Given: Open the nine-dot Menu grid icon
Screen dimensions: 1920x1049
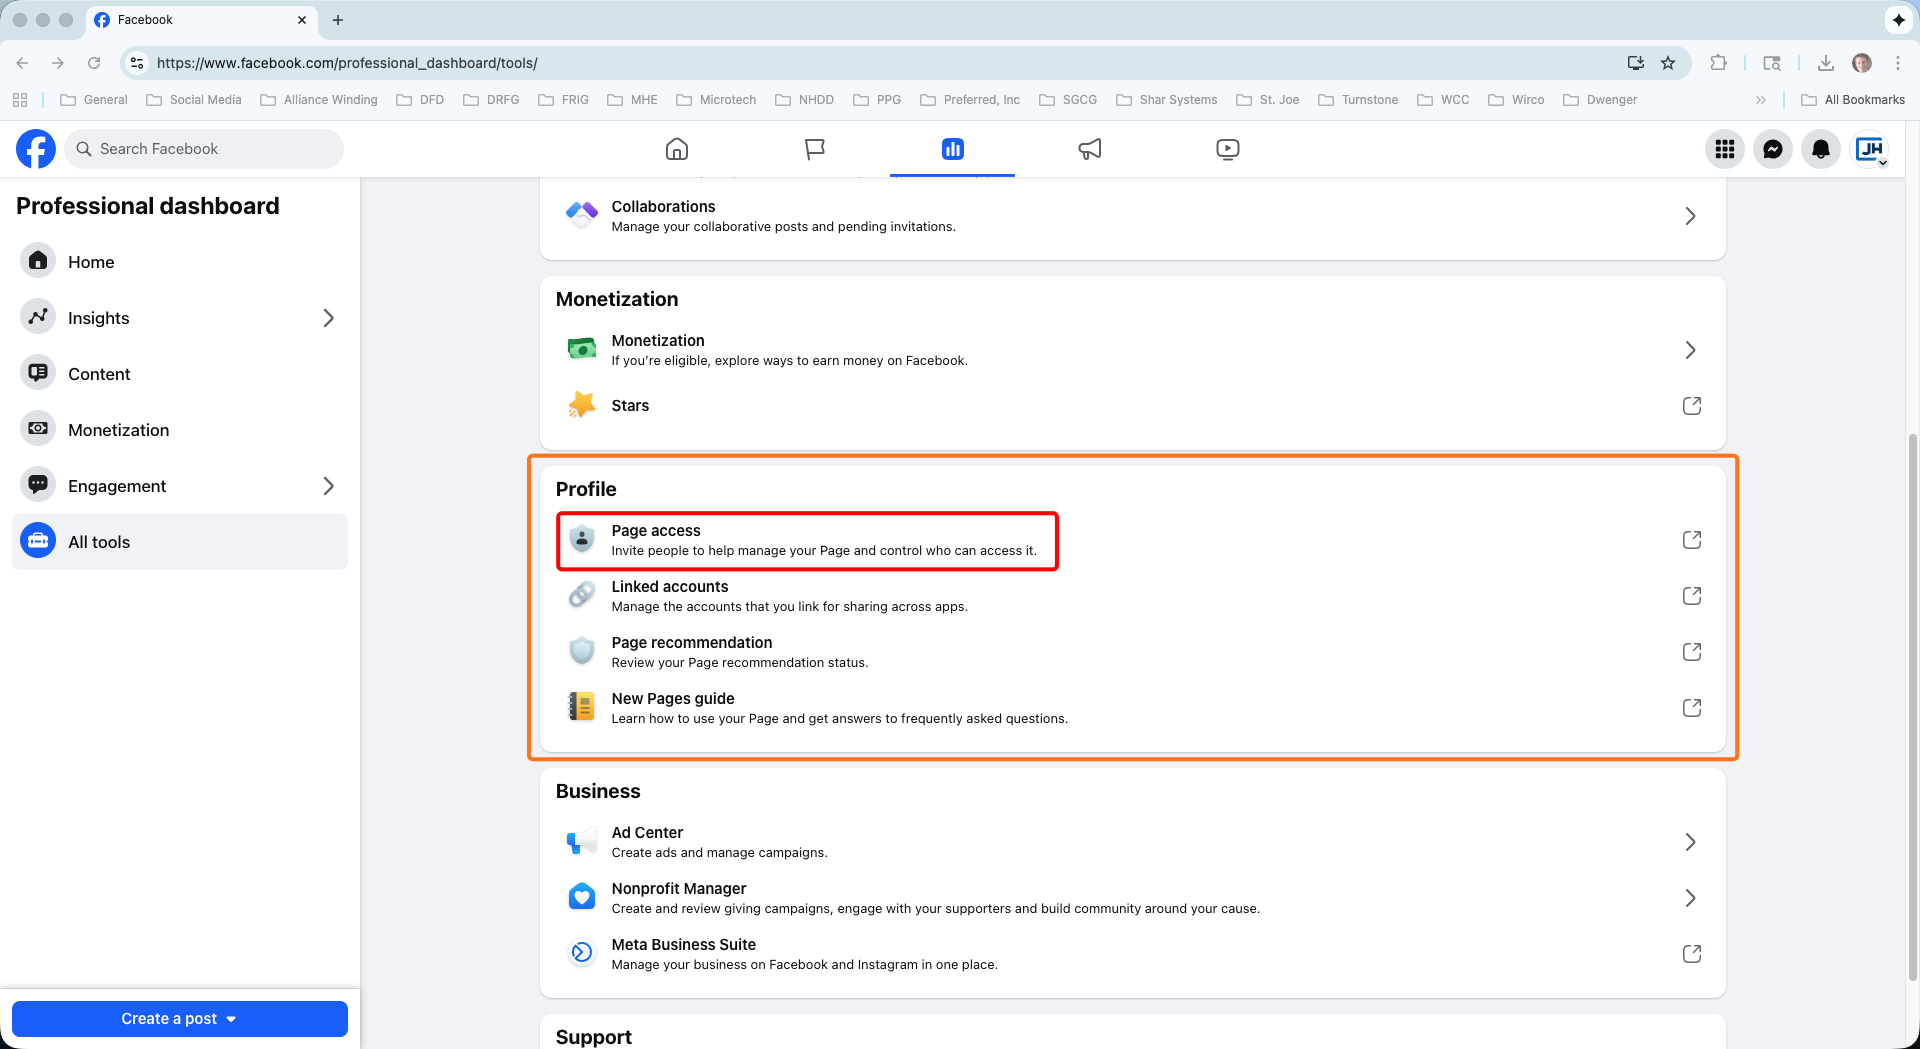Looking at the screenshot, I should pos(1725,149).
